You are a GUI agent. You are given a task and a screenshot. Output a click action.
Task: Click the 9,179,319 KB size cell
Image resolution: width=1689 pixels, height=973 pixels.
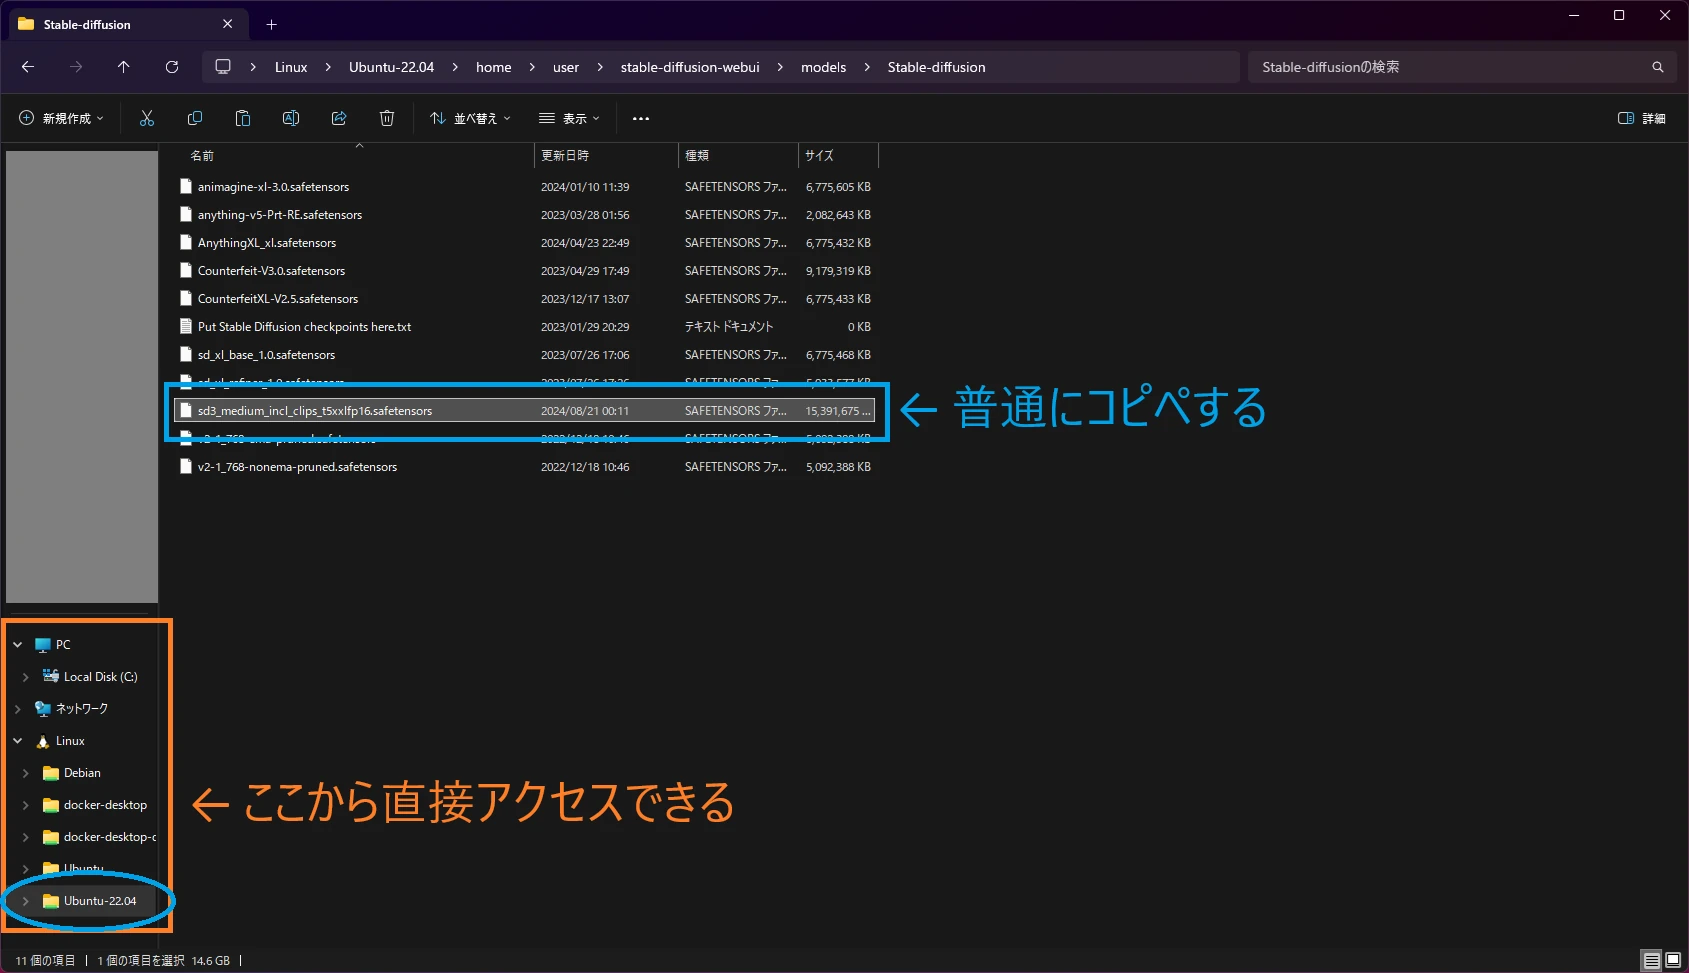point(838,271)
